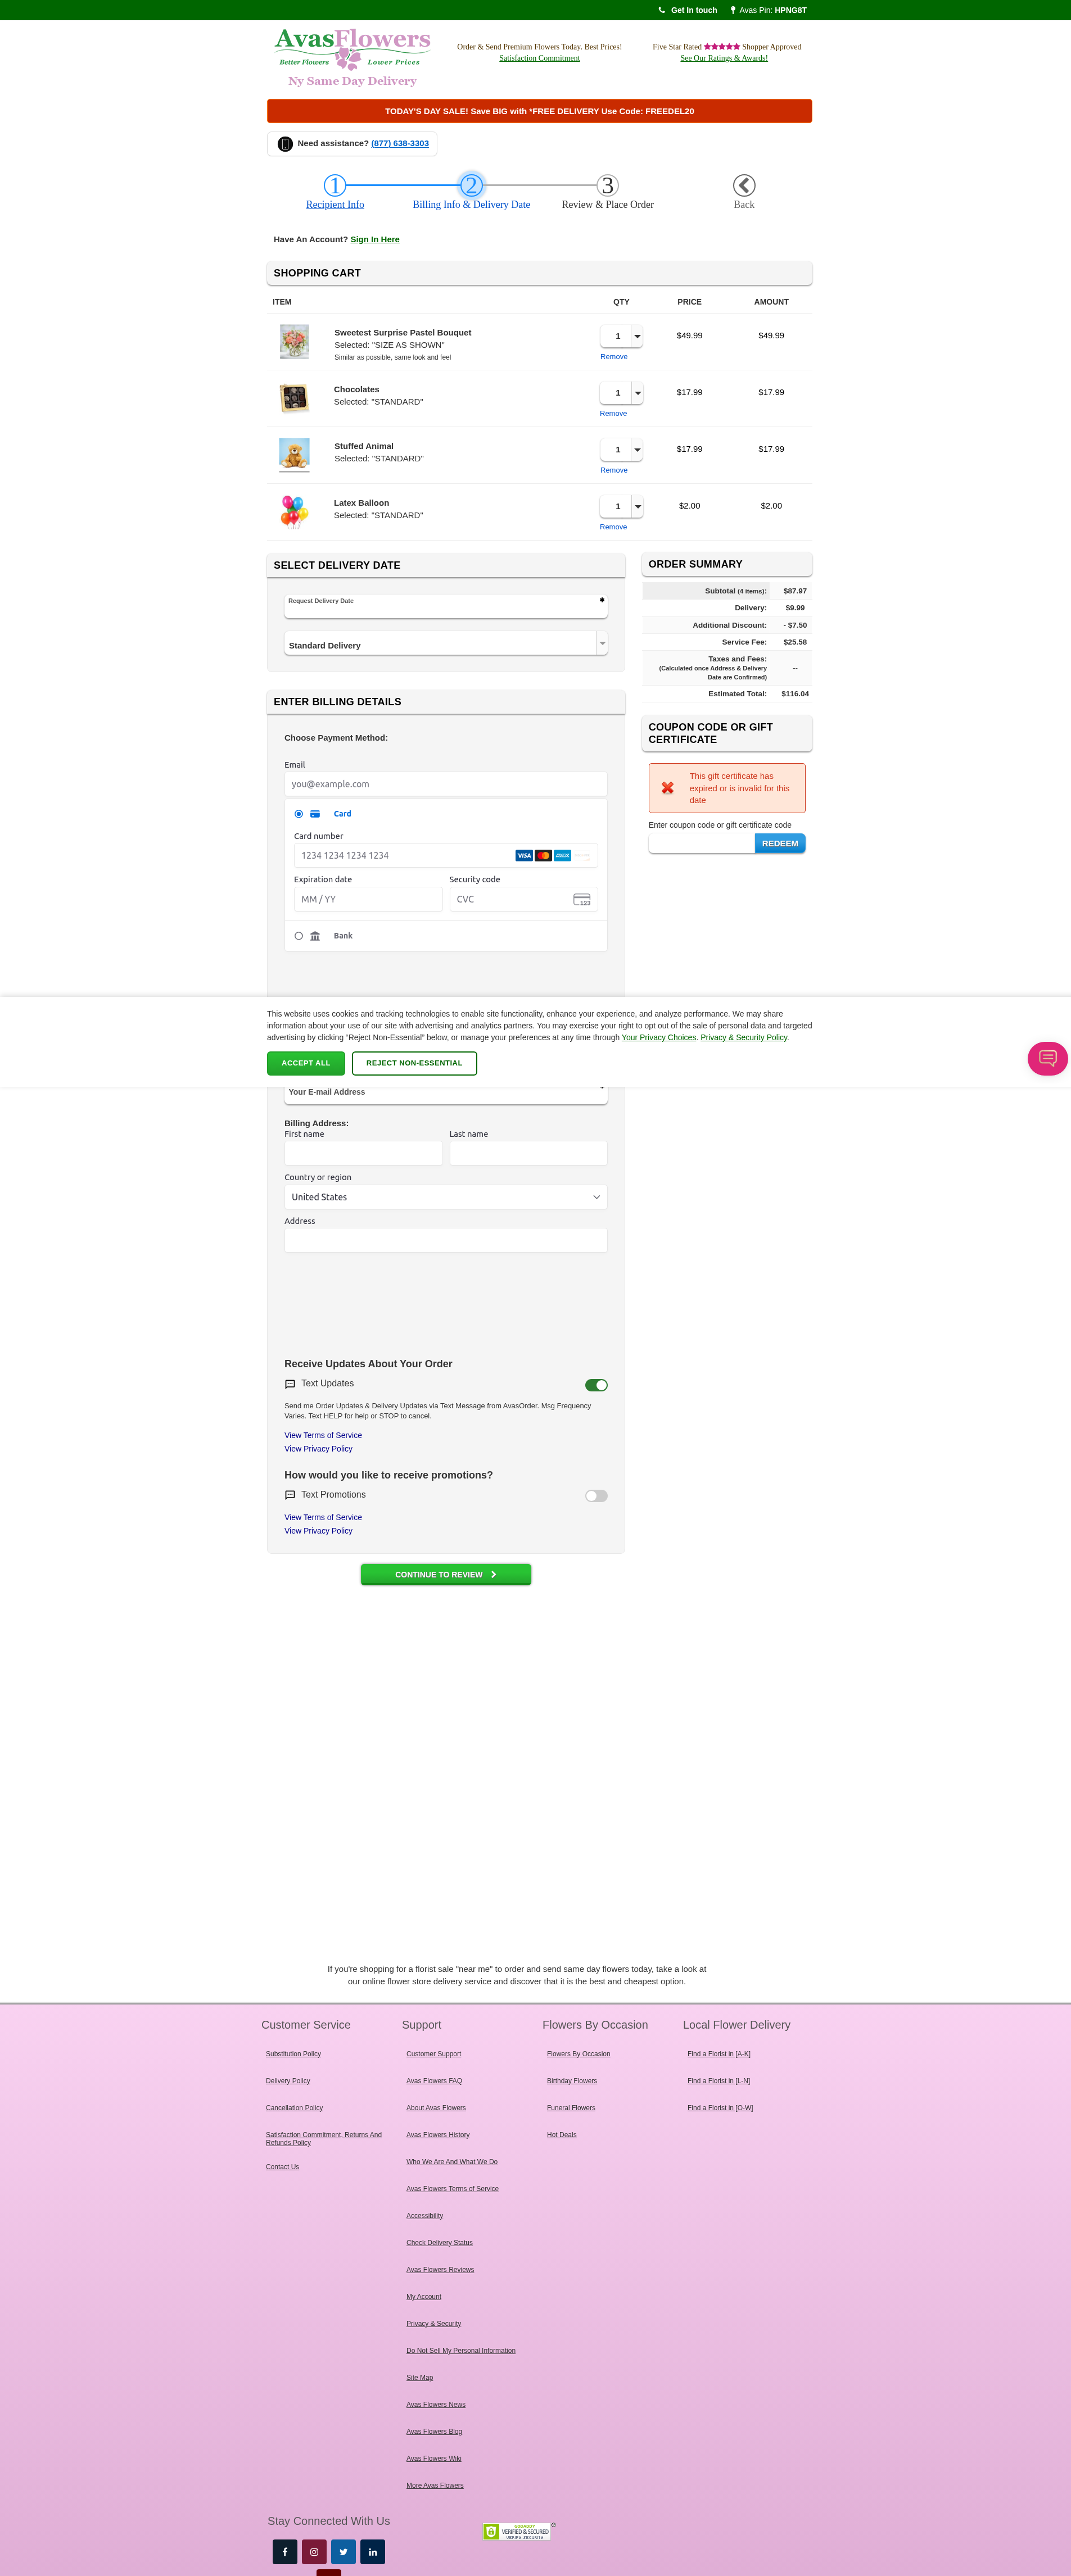Open the pink live chat bubble
Viewport: 1071px width, 2576px height.
1047,1058
